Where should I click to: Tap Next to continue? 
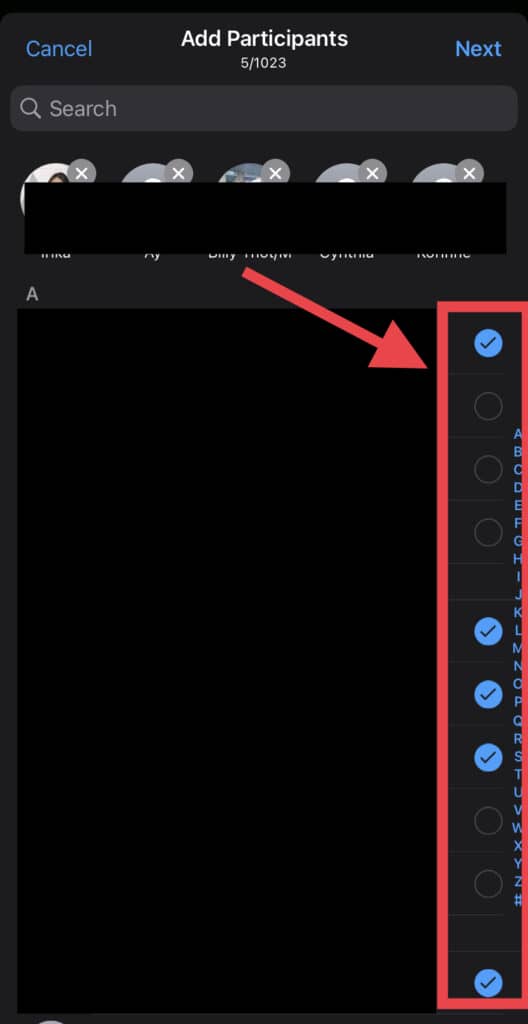click(478, 49)
